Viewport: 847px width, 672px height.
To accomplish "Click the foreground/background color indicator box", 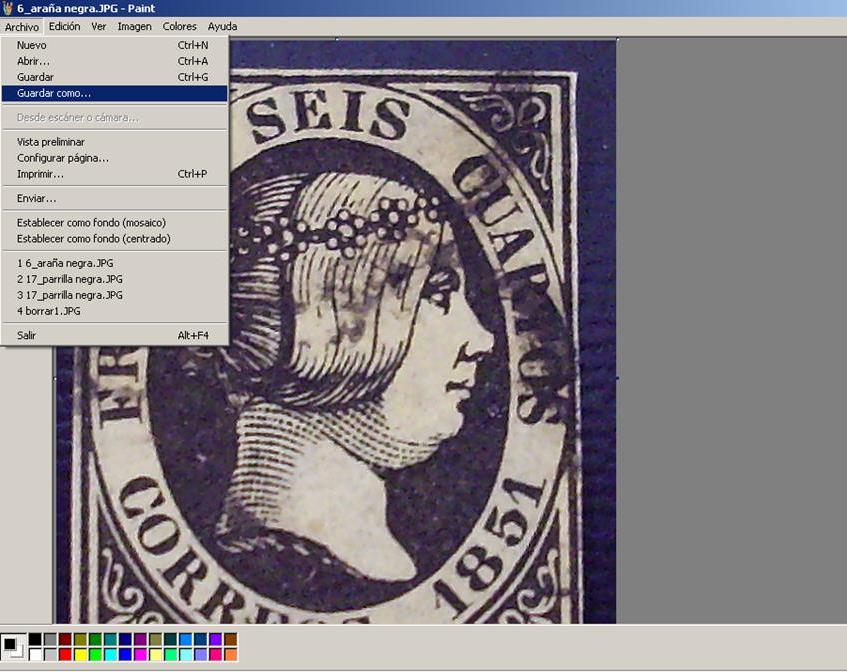I will (x=14, y=647).
